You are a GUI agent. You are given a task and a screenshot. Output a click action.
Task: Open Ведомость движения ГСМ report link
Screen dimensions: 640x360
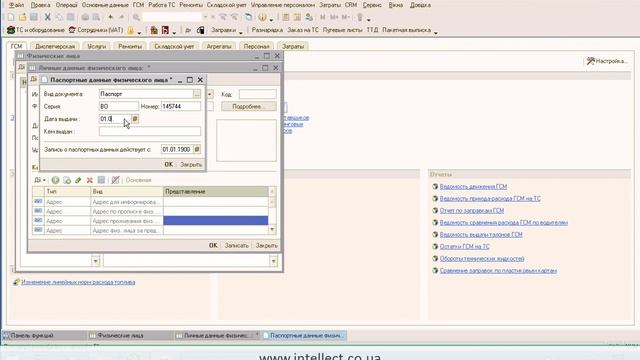473,187
